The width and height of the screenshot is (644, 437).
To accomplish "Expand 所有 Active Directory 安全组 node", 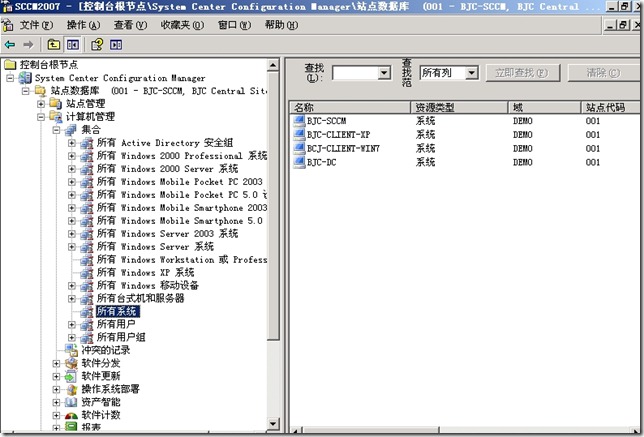I will (71, 143).
